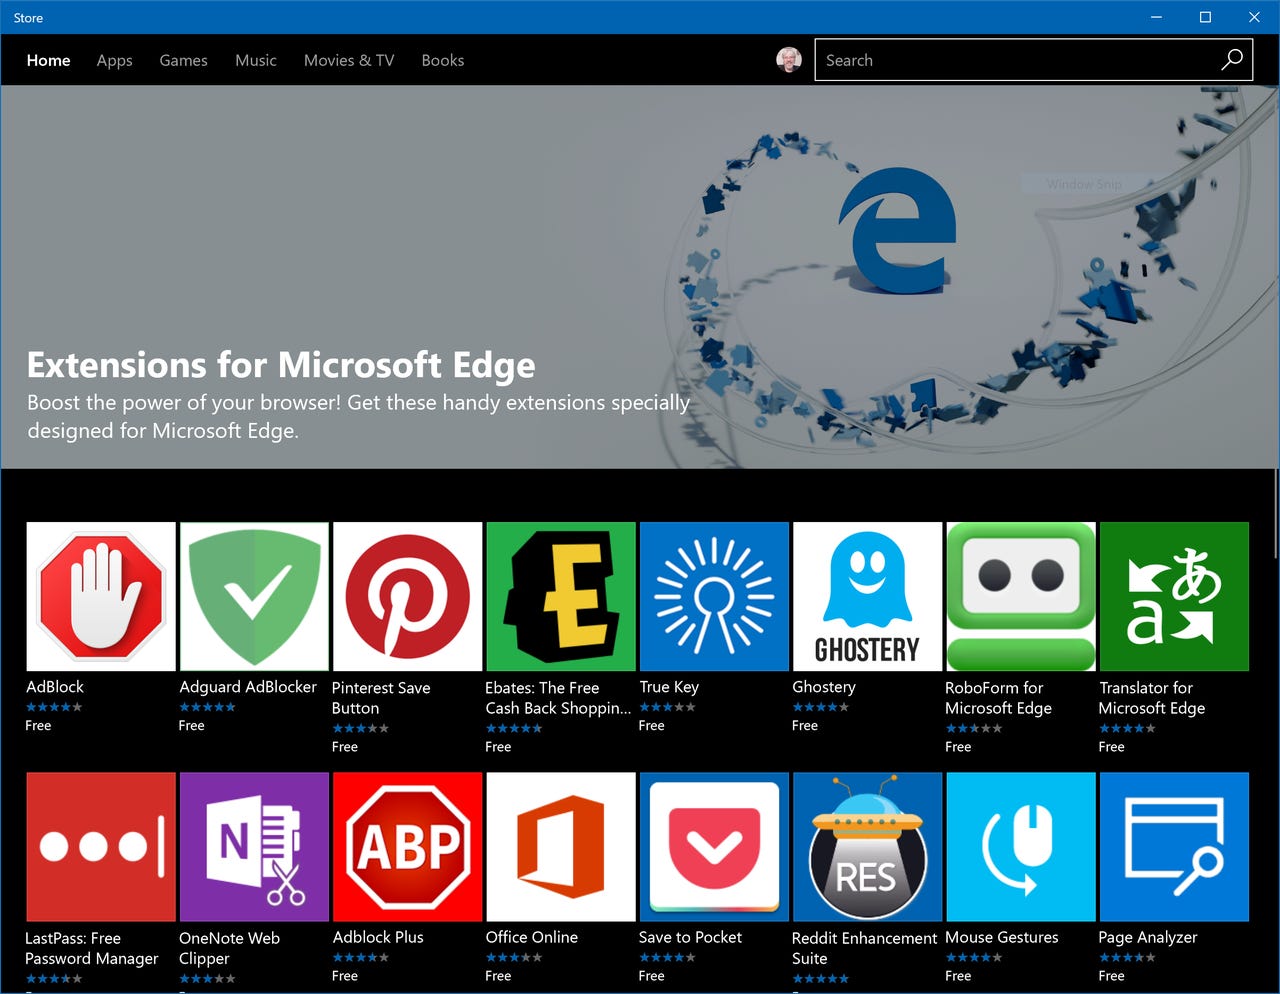The image size is (1280, 994).
Task: Open the Pinterest Save Button extension
Action: [407, 595]
